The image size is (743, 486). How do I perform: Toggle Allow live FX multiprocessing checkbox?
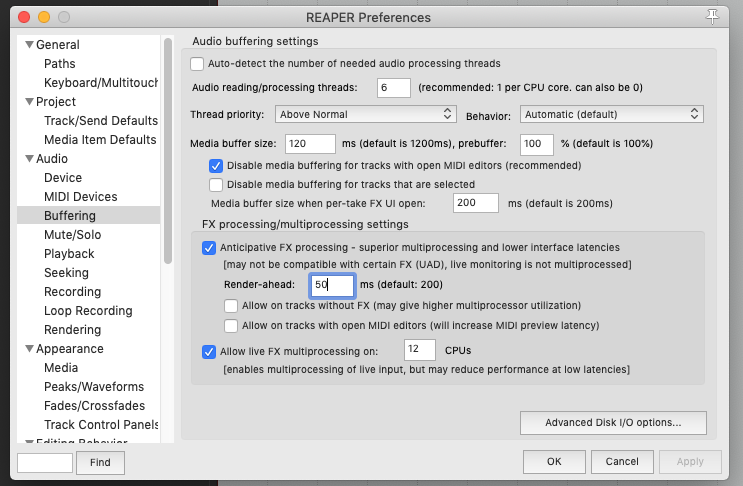coord(208,351)
